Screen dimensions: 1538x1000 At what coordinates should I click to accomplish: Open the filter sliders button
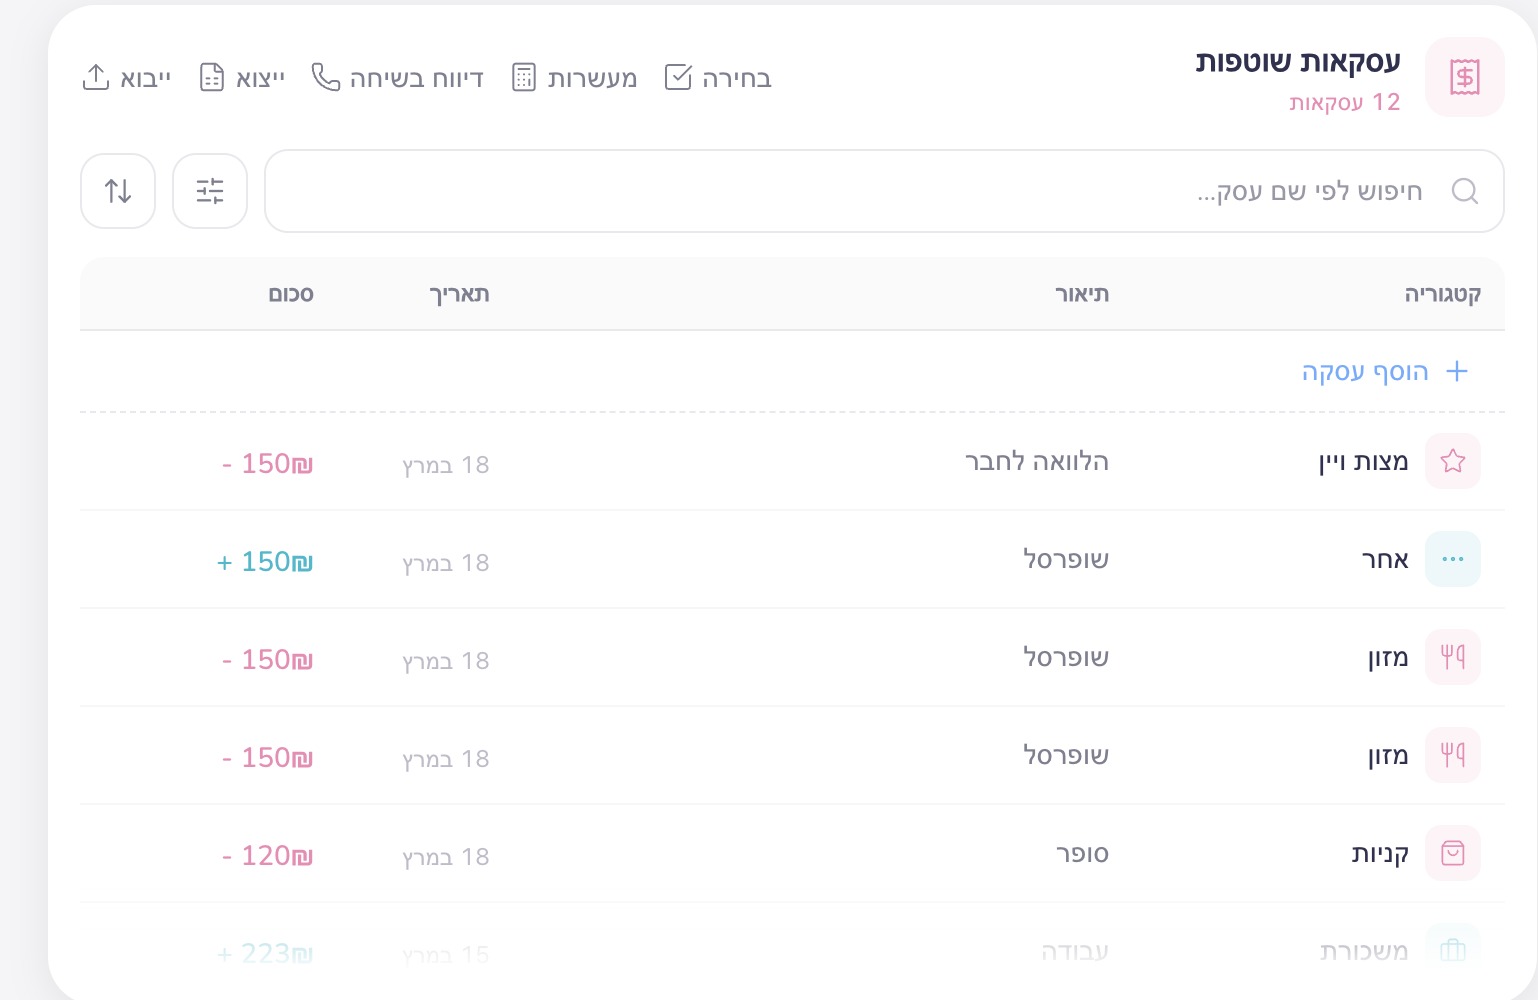(x=210, y=191)
